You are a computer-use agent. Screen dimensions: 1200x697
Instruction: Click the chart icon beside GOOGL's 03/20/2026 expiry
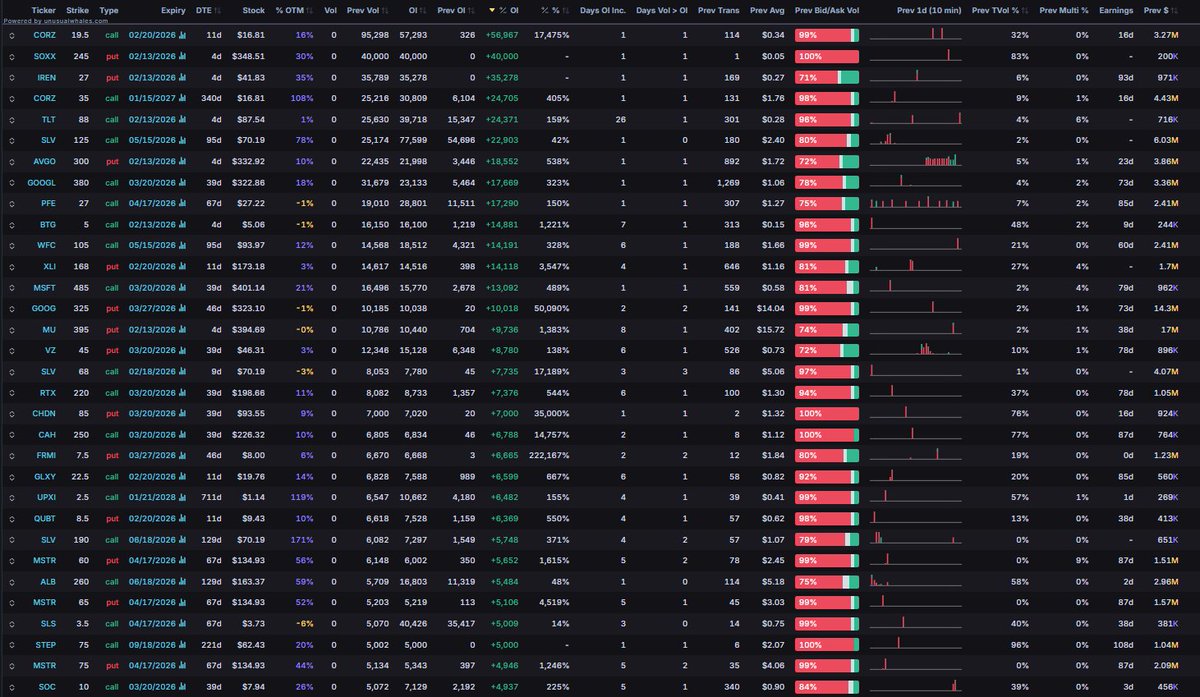(x=183, y=182)
